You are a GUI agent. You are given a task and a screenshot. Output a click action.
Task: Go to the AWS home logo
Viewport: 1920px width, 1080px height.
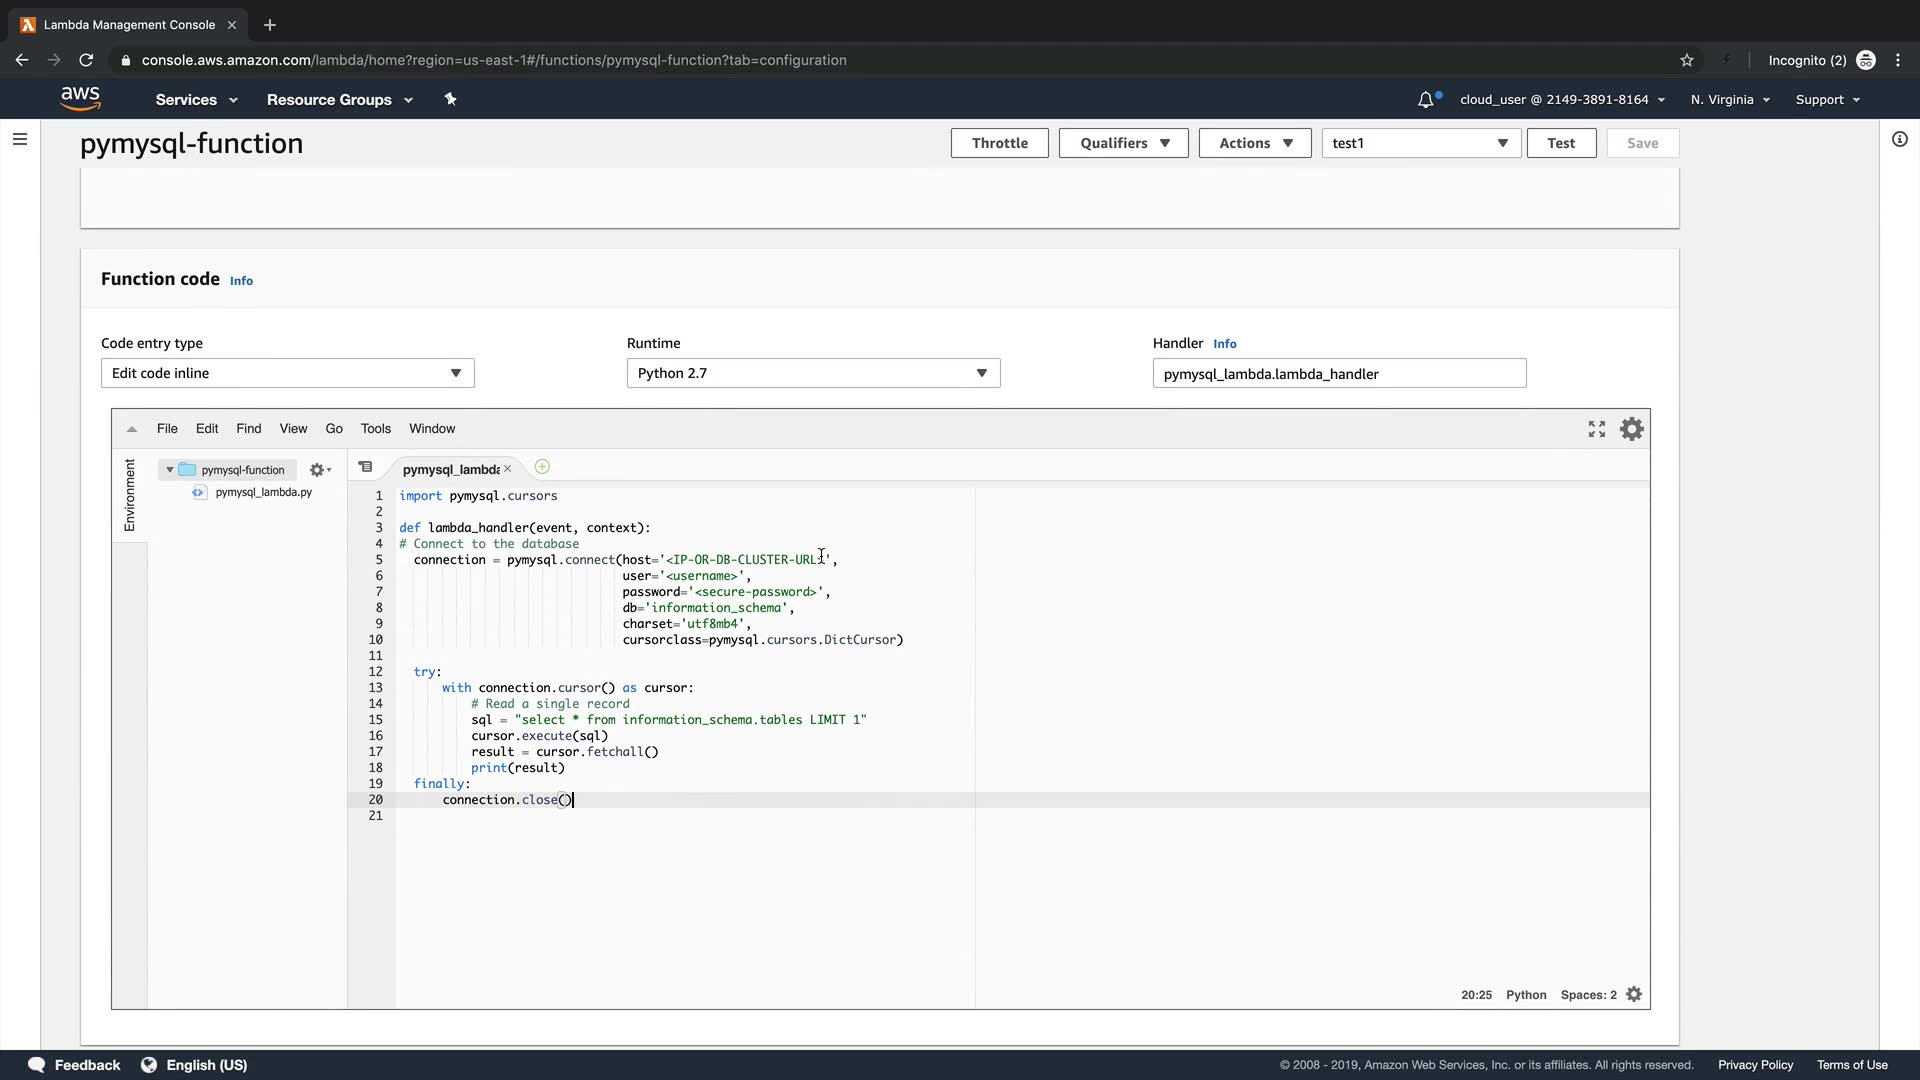[x=80, y=98]
